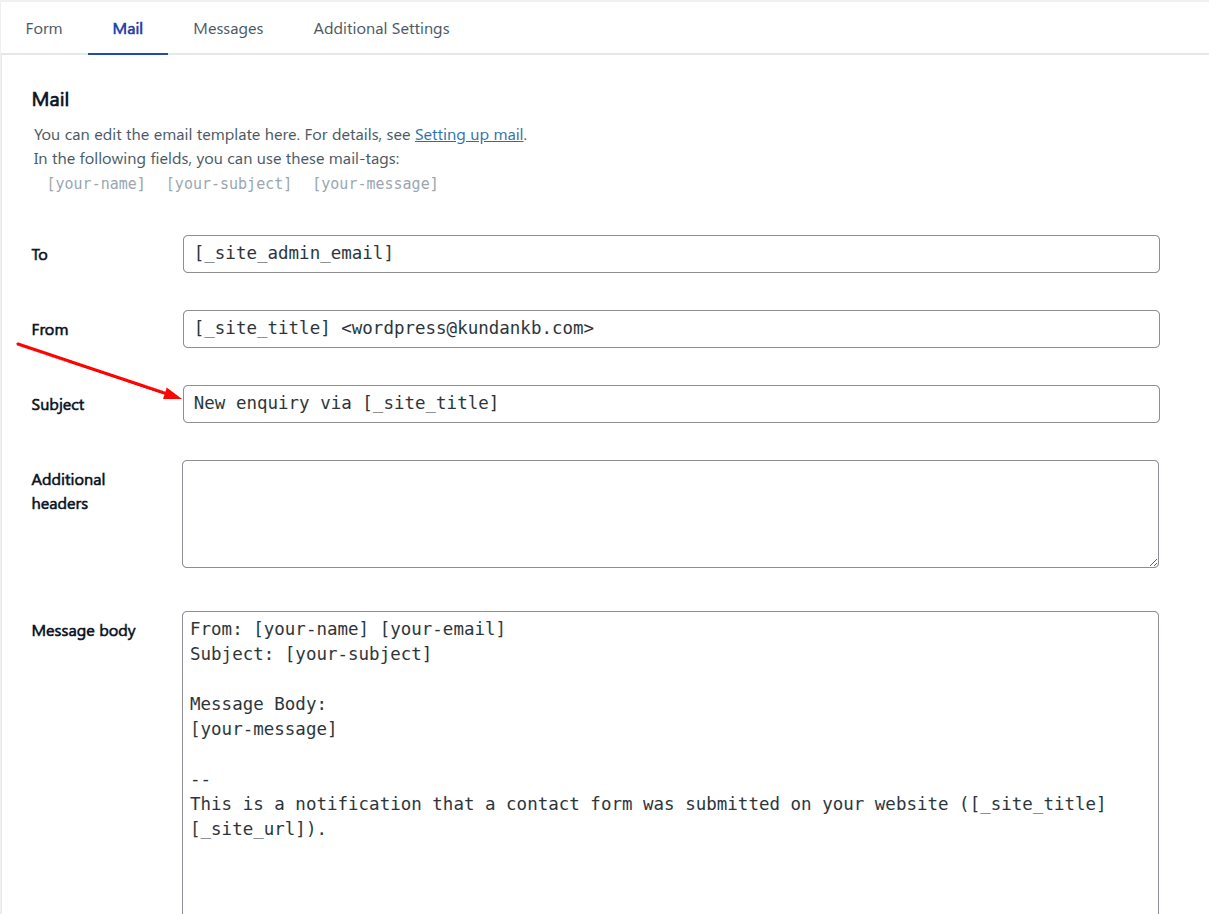Click inside the From field

pos(670,328)
